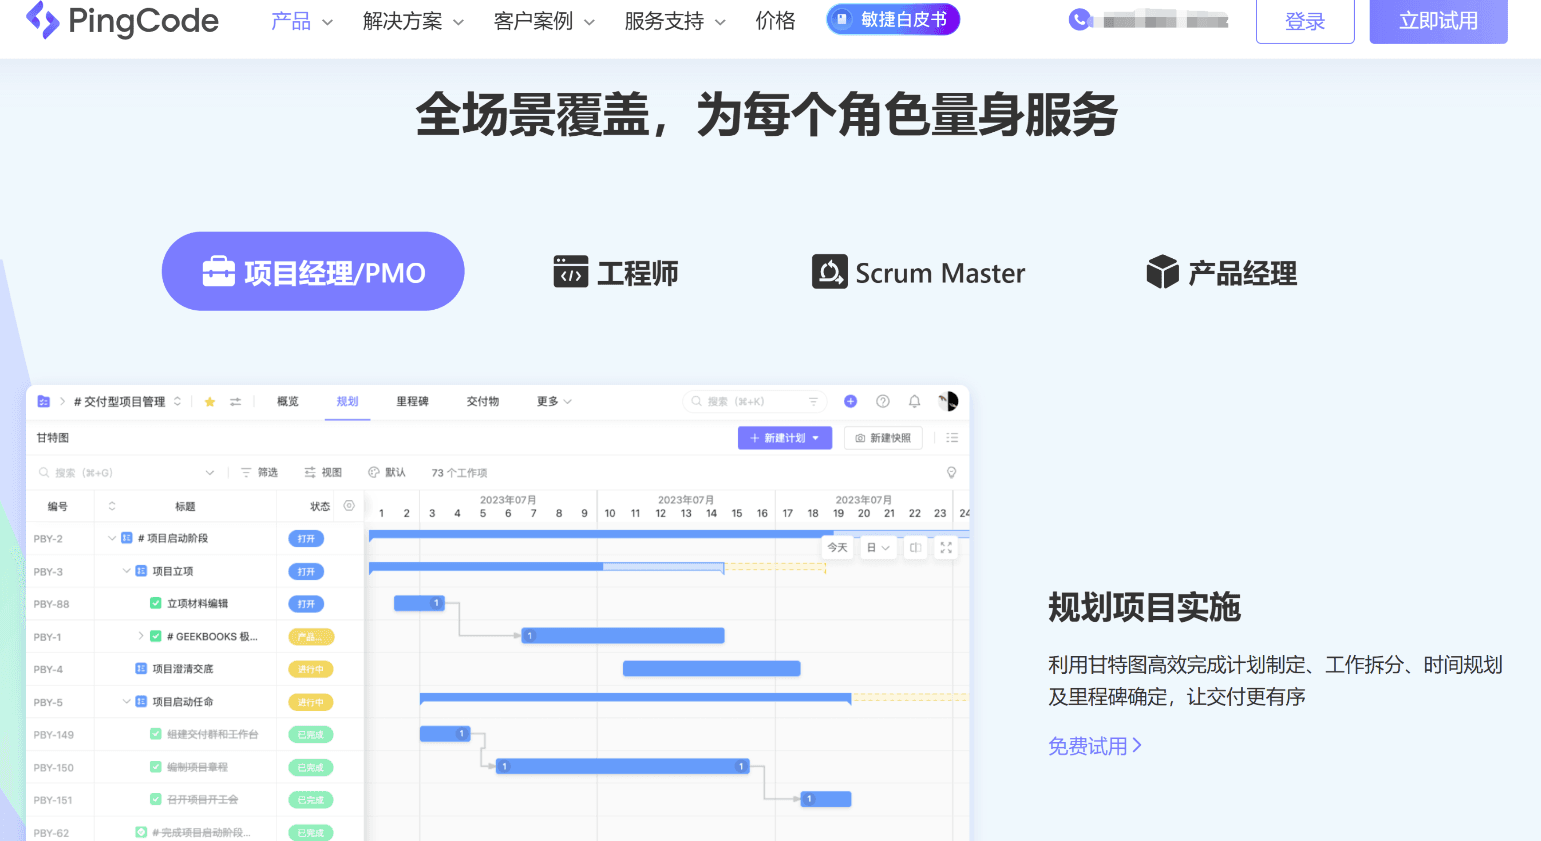
Task: Toggle the 编制项目章程 checkbox
Action: [156, 767]
